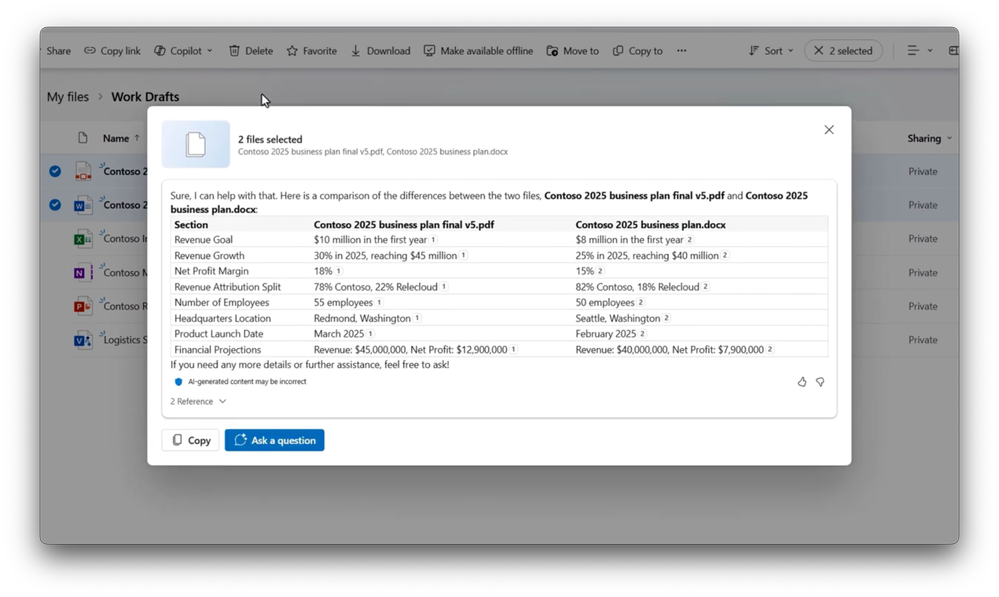The width and height of the screenshot is (999, 597).
Task: Expand the 2 Reference section
Action: coord(198,401)
